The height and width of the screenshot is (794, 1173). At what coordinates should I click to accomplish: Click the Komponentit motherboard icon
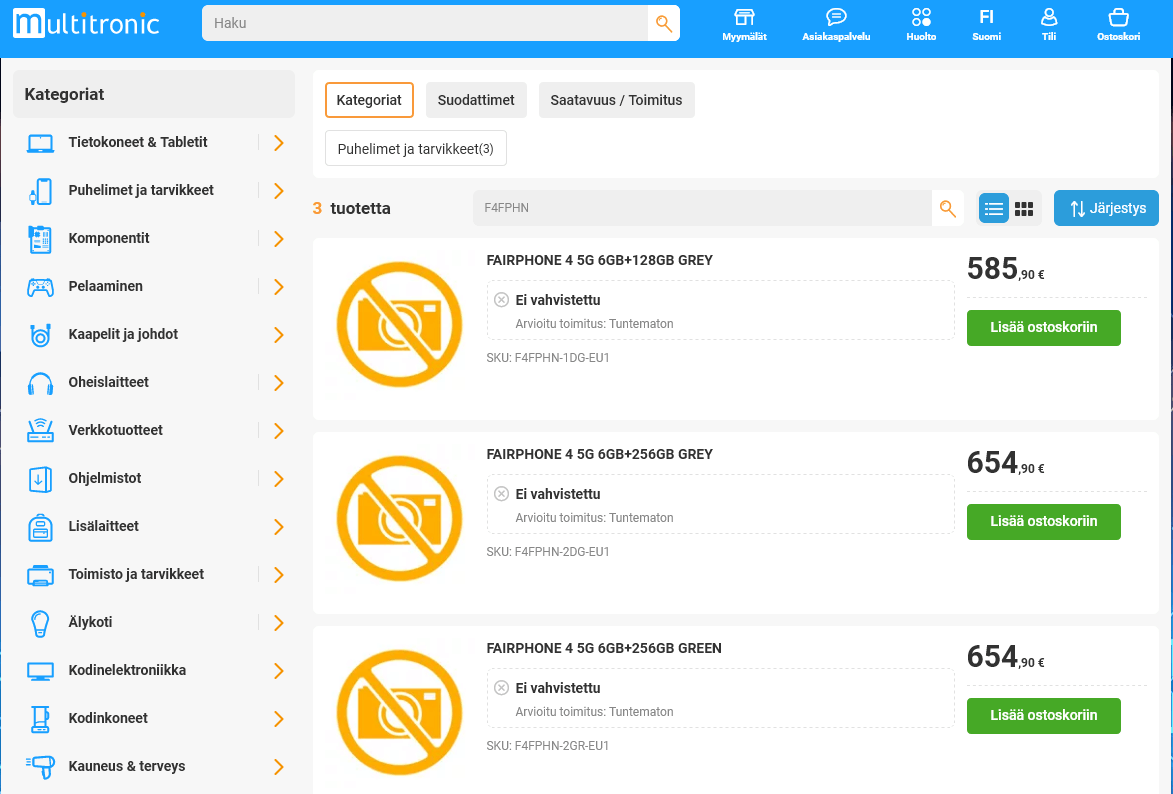tap(40, 239)
